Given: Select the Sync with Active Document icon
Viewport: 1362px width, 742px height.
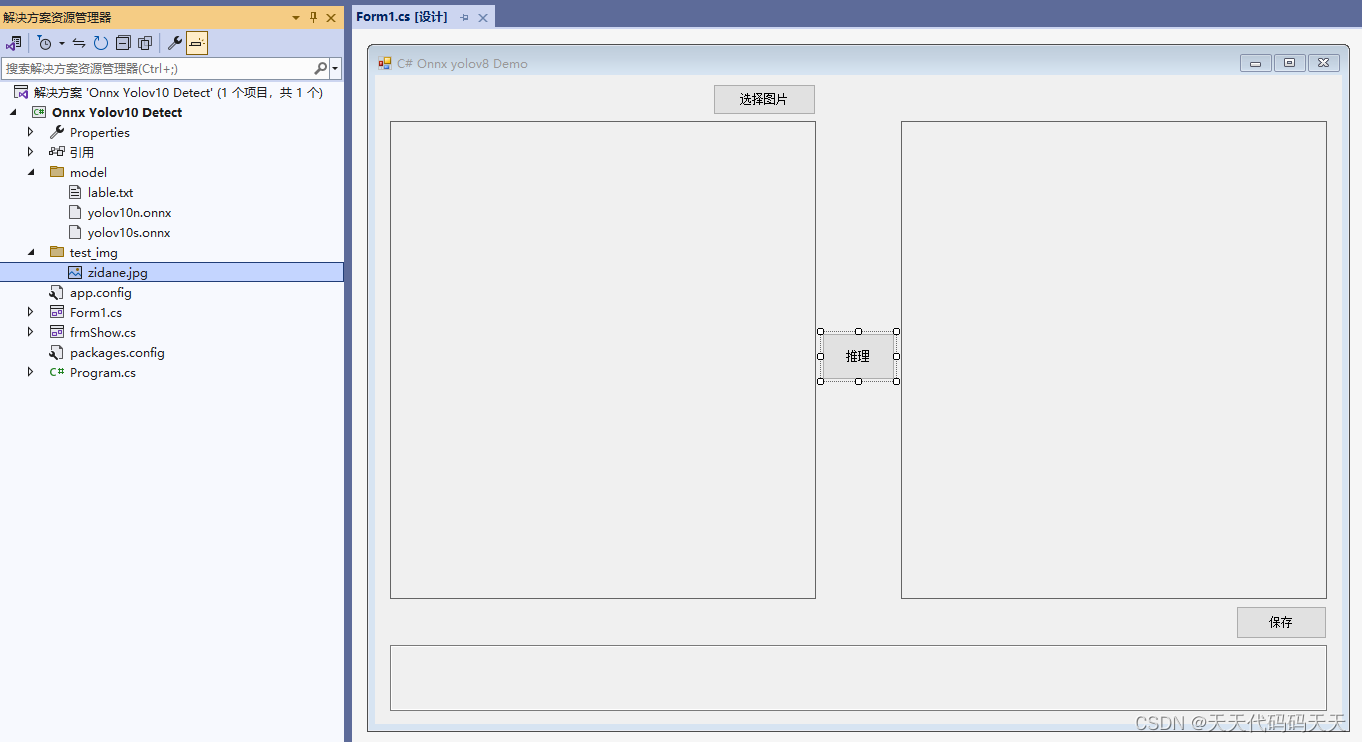Looking at the screenshot, I should click(x=77, y=42).
